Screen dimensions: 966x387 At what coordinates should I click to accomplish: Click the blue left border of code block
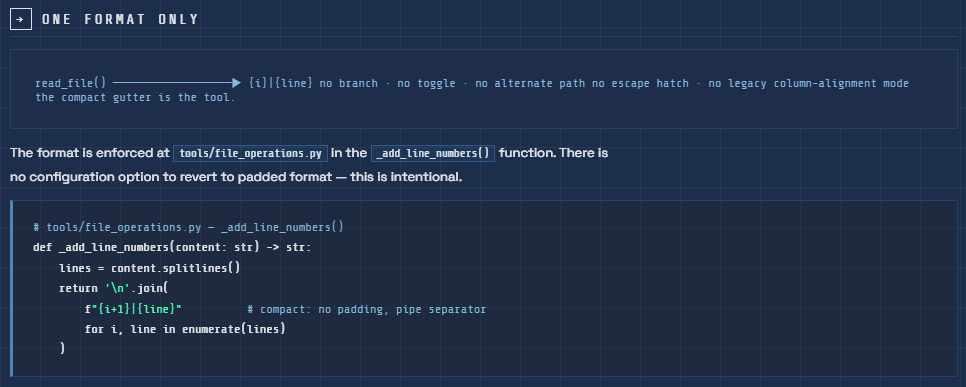[12, 288]
